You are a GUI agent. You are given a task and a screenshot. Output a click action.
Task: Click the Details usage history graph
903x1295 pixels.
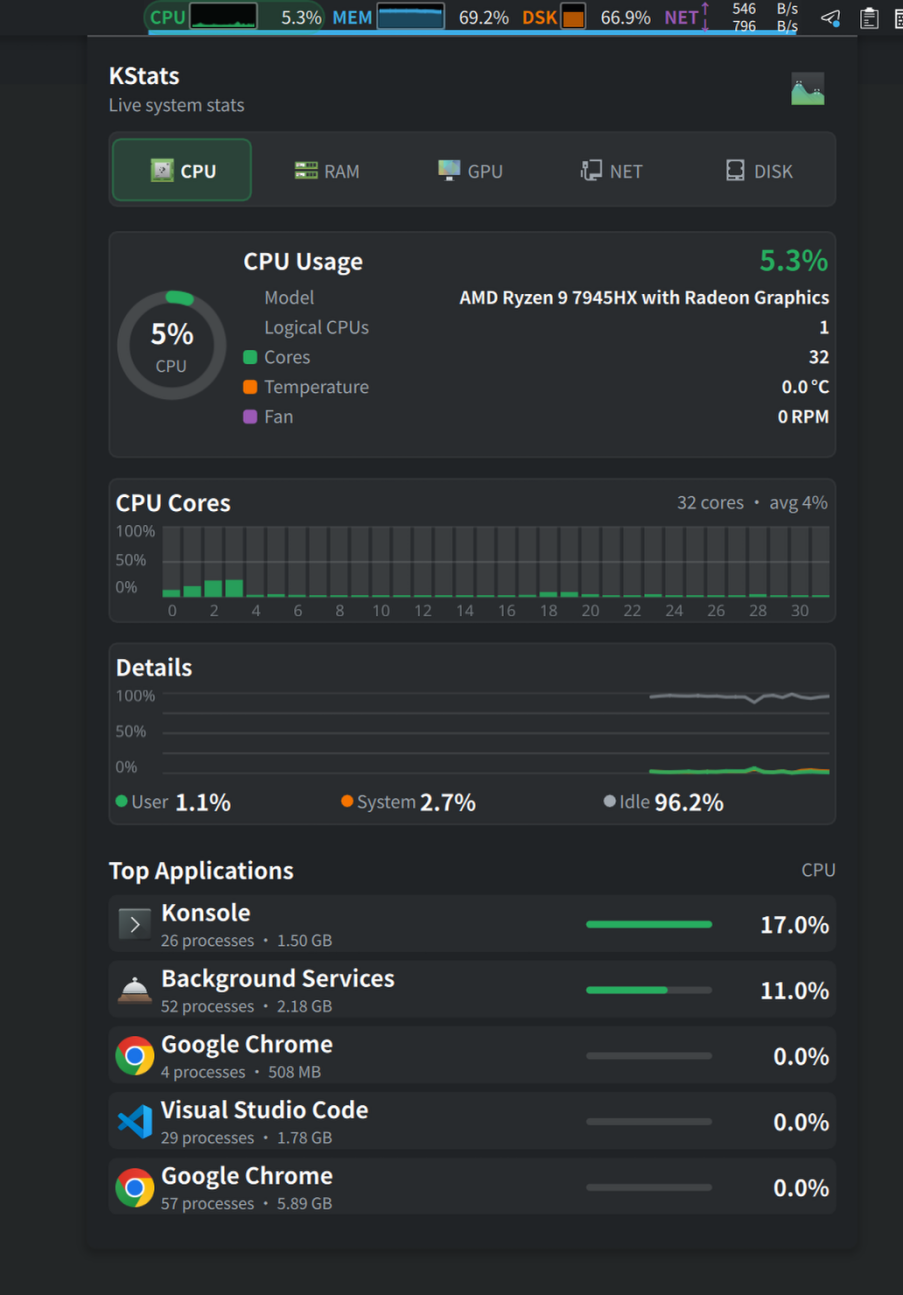[x=496, y=732]
